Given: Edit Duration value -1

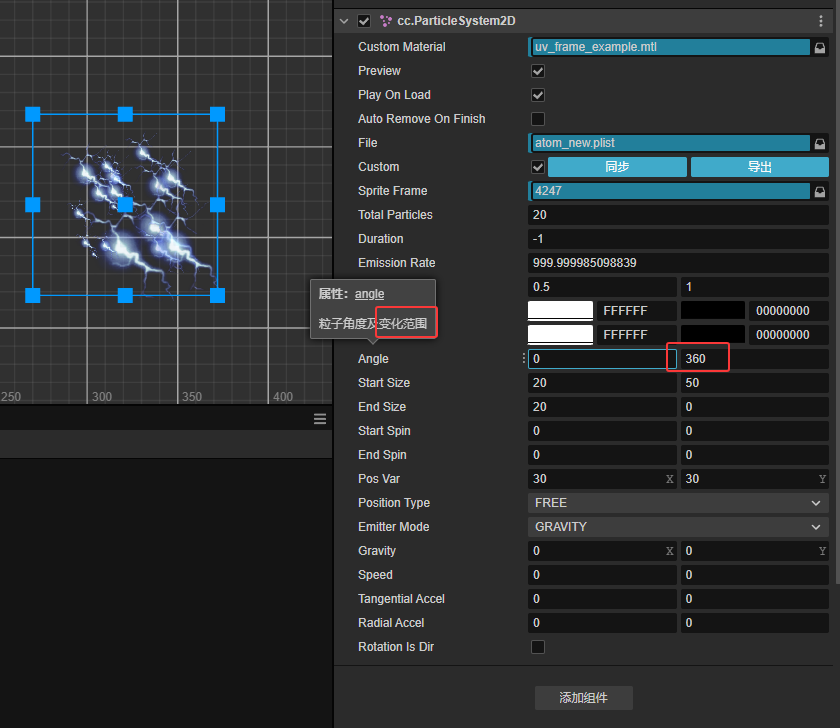Looking at the screenshot, I should [678, 239].
